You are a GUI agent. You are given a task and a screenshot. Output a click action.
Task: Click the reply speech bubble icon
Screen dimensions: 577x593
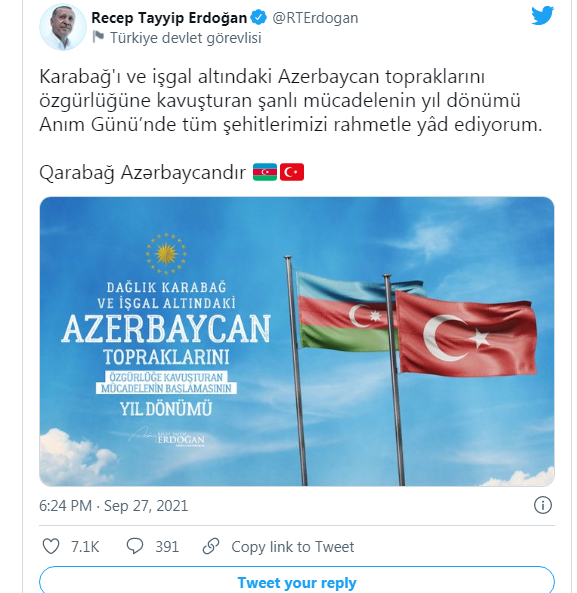135,546
